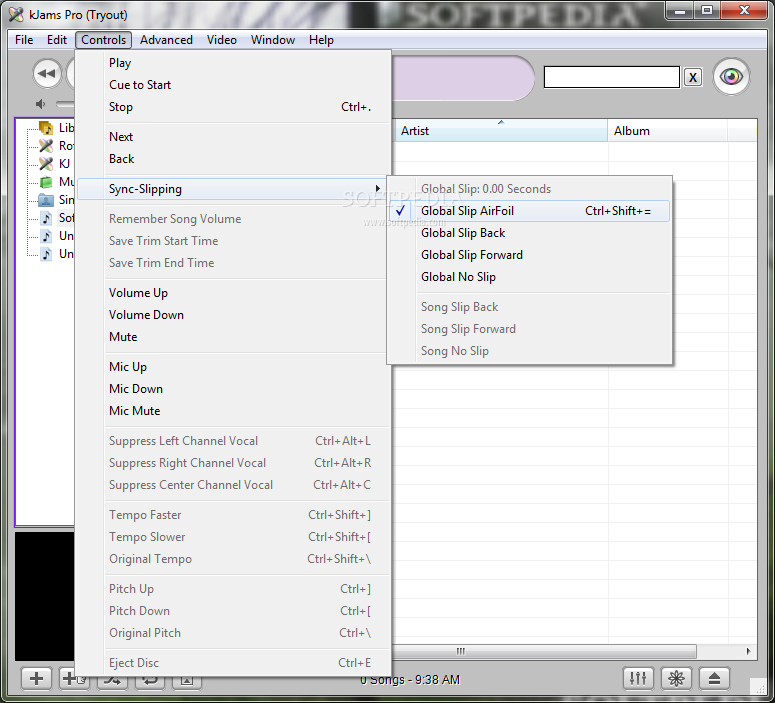Click the eject button at the bottom right
Screen dimensions: 775x703
714,678
